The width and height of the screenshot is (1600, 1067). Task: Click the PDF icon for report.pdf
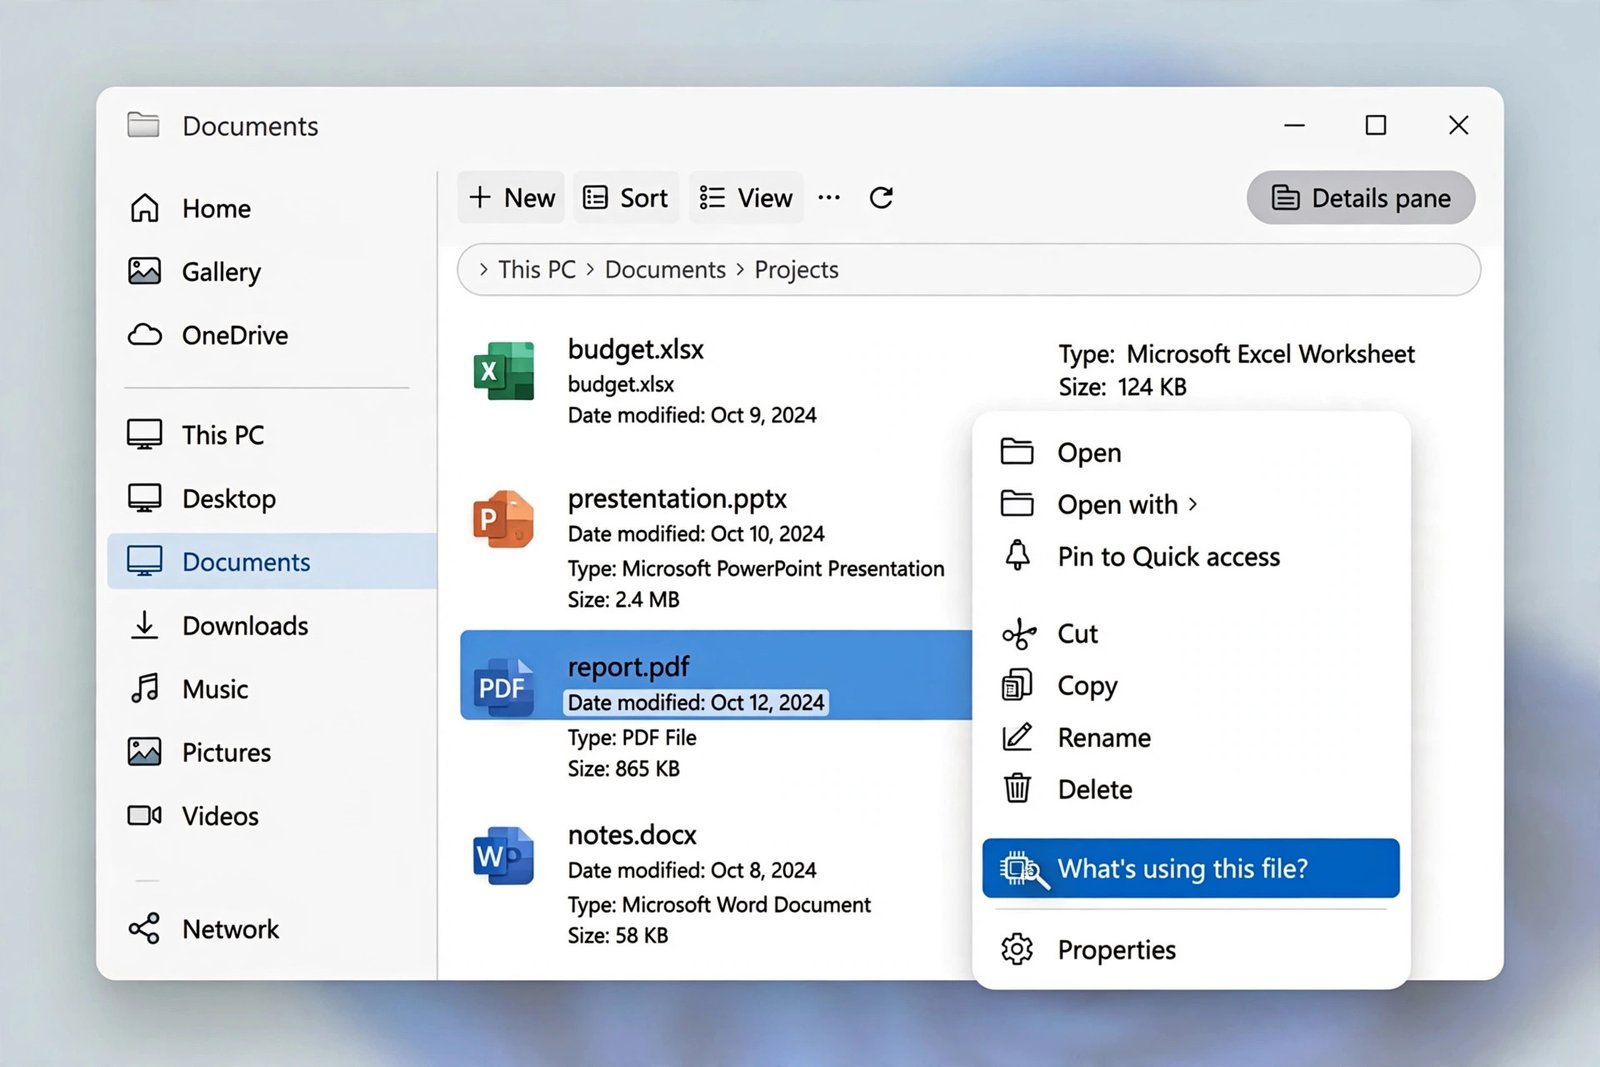point(504,687)
